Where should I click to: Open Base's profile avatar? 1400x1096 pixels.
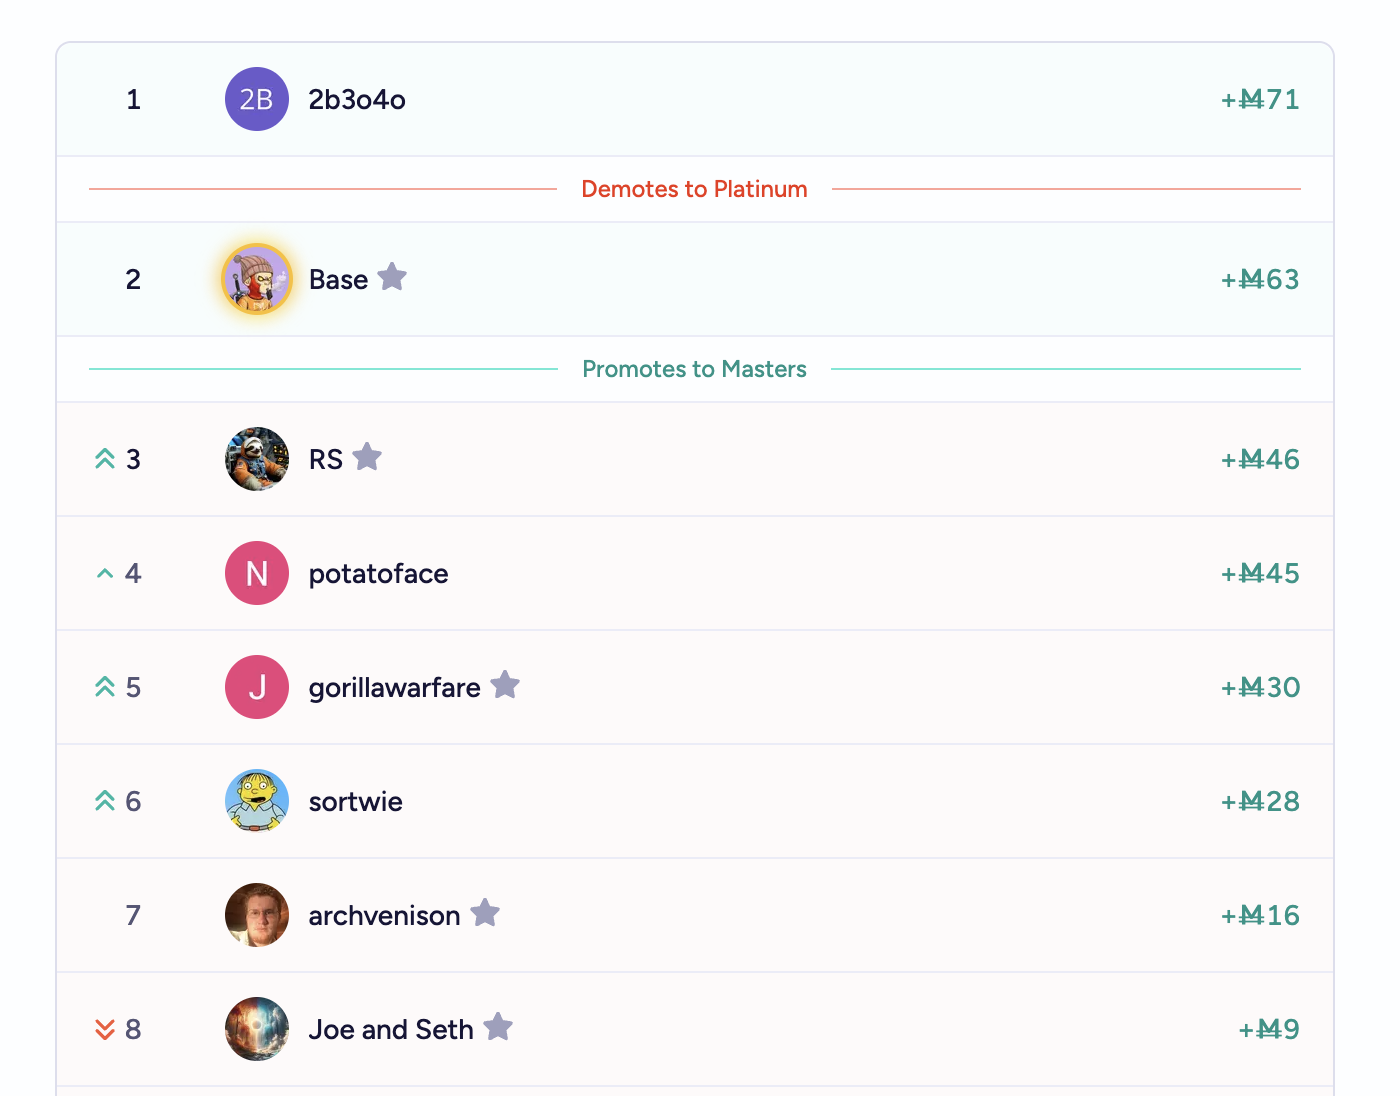(257, 279)
